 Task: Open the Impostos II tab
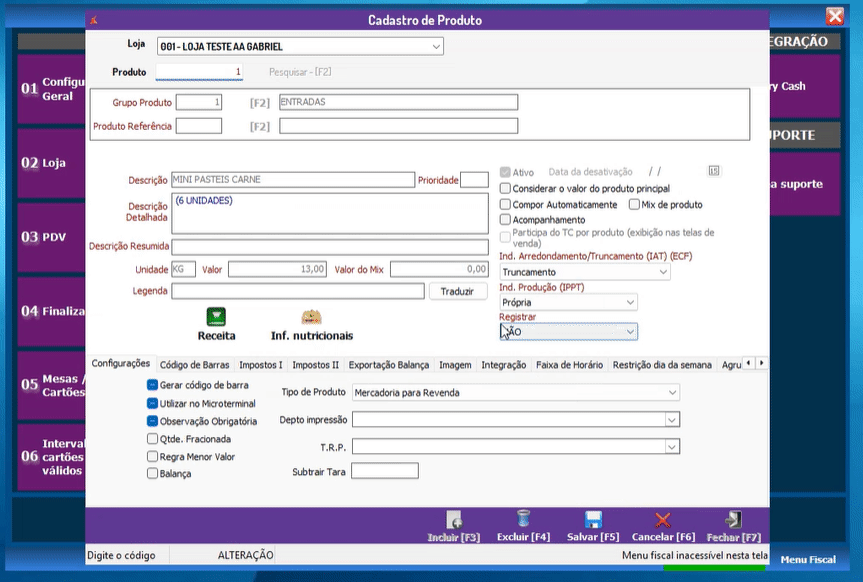315,365
